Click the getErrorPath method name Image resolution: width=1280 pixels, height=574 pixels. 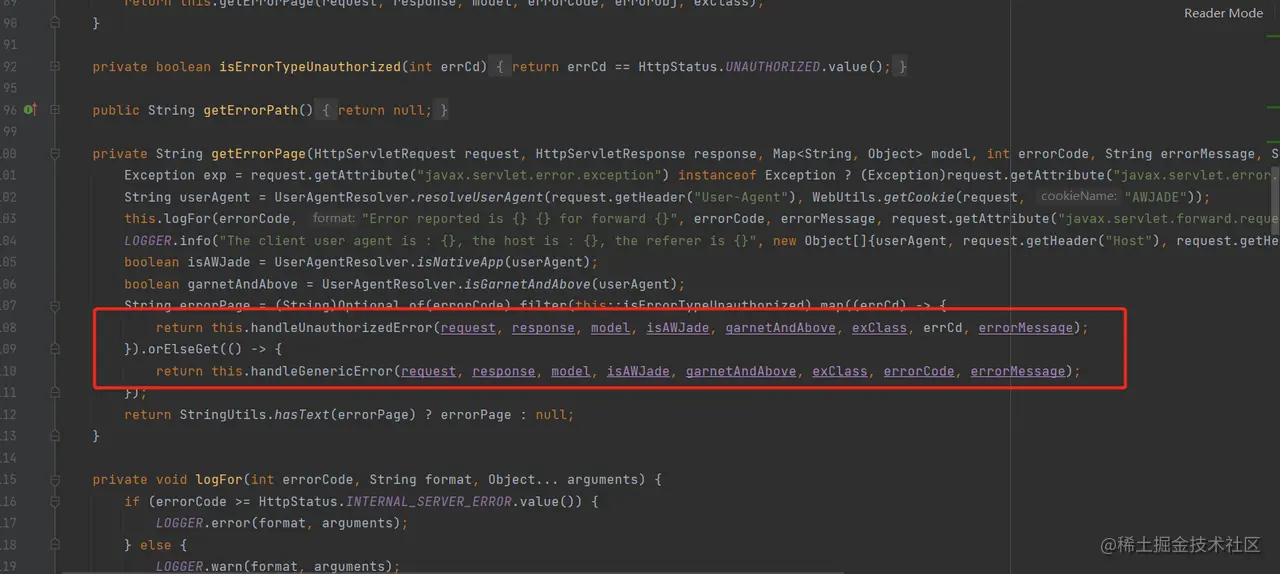(251, 110)
